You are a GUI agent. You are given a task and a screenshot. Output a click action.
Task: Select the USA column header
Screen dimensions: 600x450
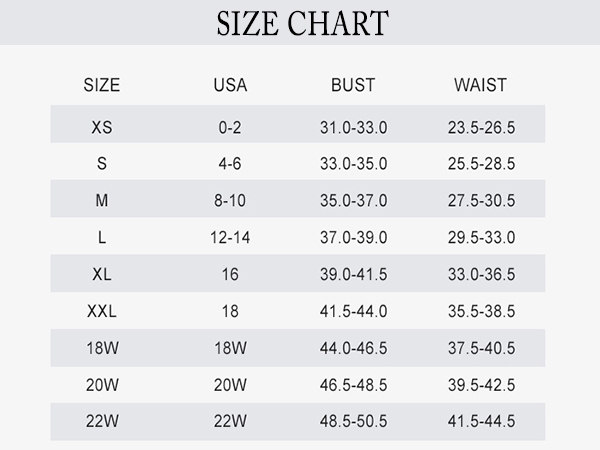230,85
